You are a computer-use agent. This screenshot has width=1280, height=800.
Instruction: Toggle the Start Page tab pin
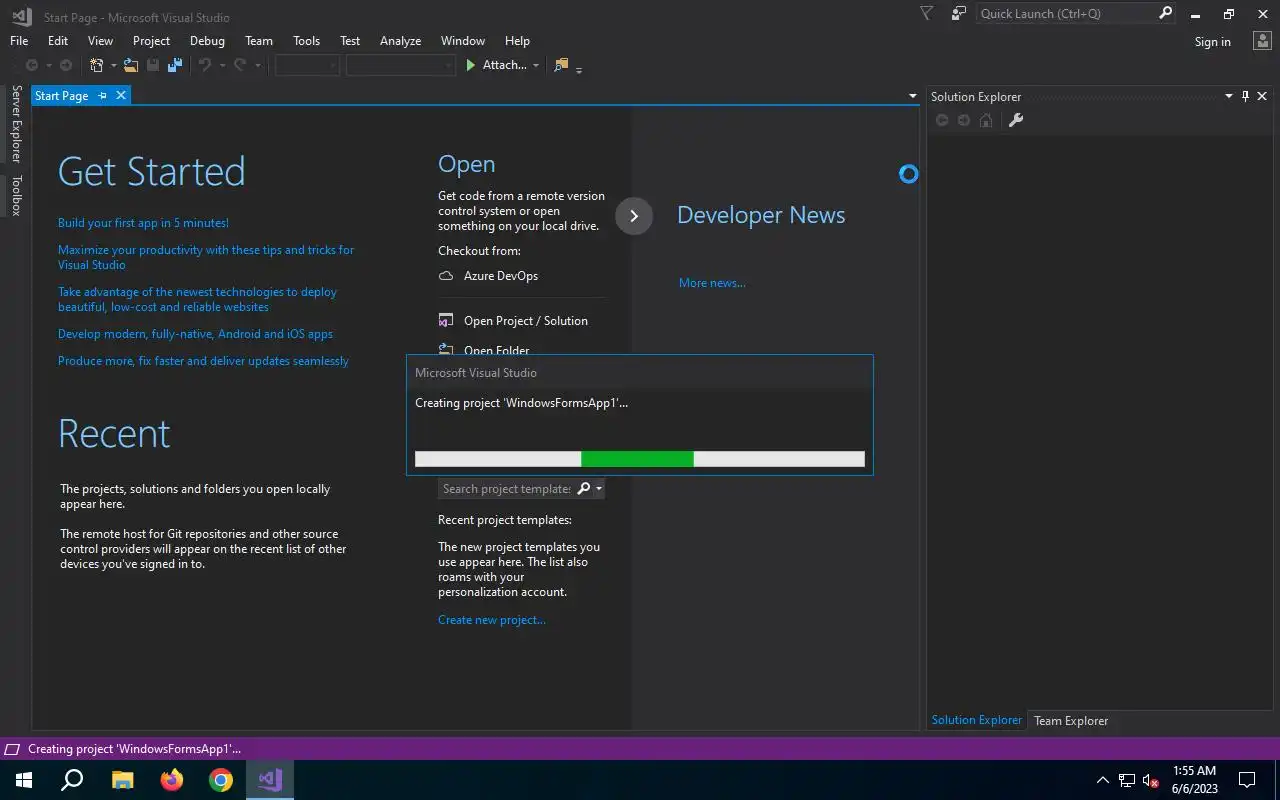[x=102, y=95]
